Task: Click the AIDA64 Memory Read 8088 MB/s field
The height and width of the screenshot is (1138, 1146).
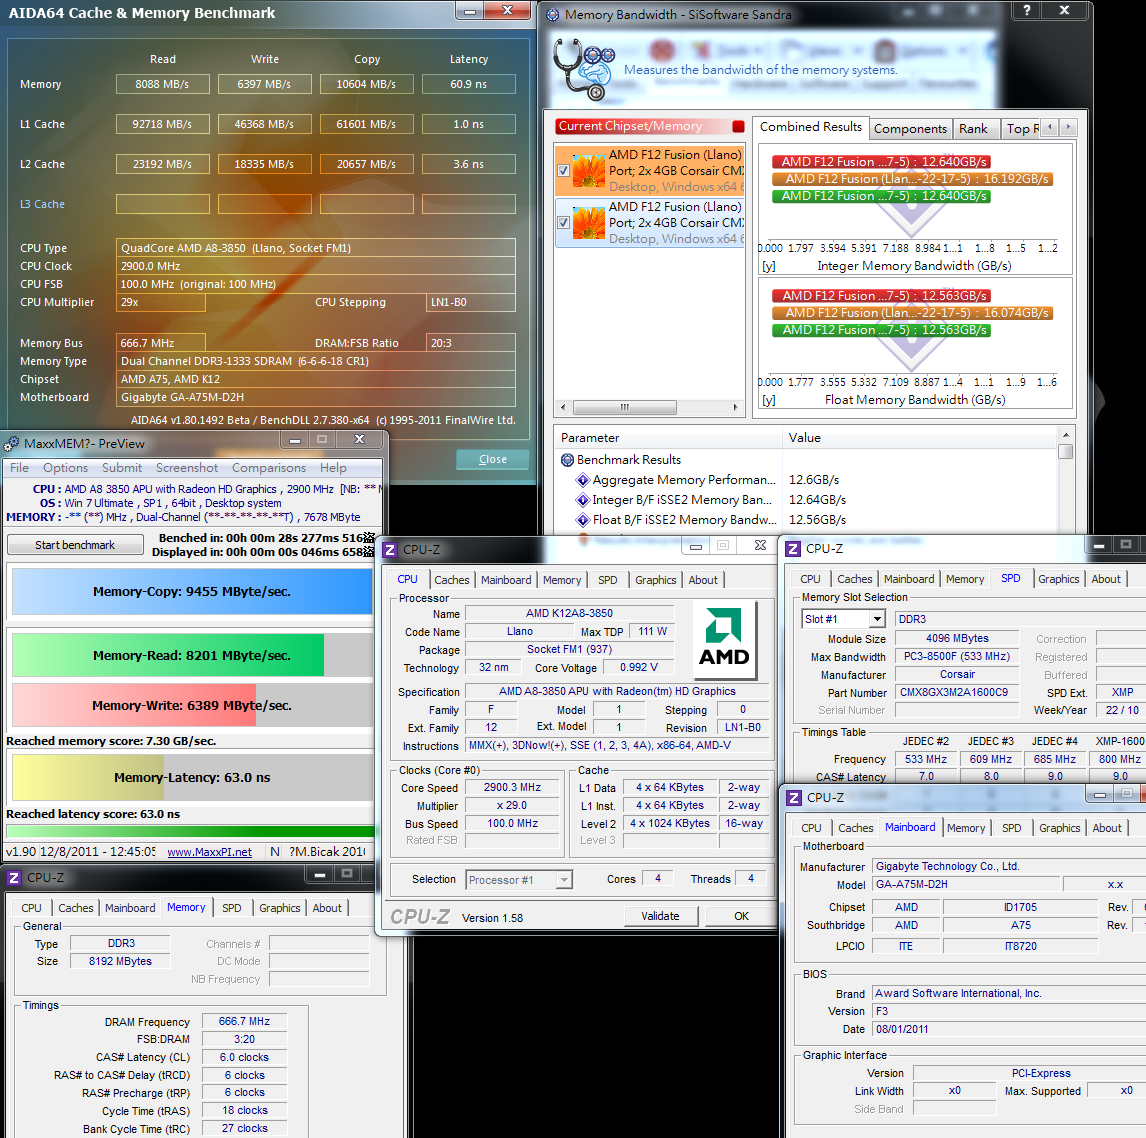Action: point(162,84)
